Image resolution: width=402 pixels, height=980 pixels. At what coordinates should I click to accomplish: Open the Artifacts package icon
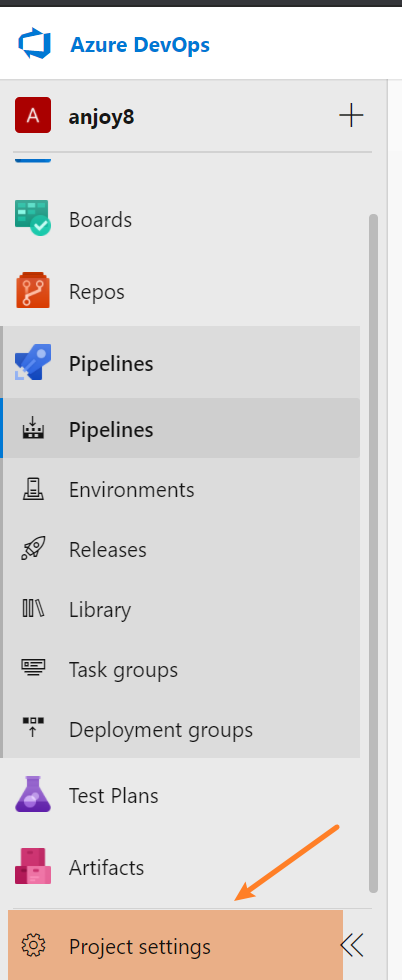(33, 866)
